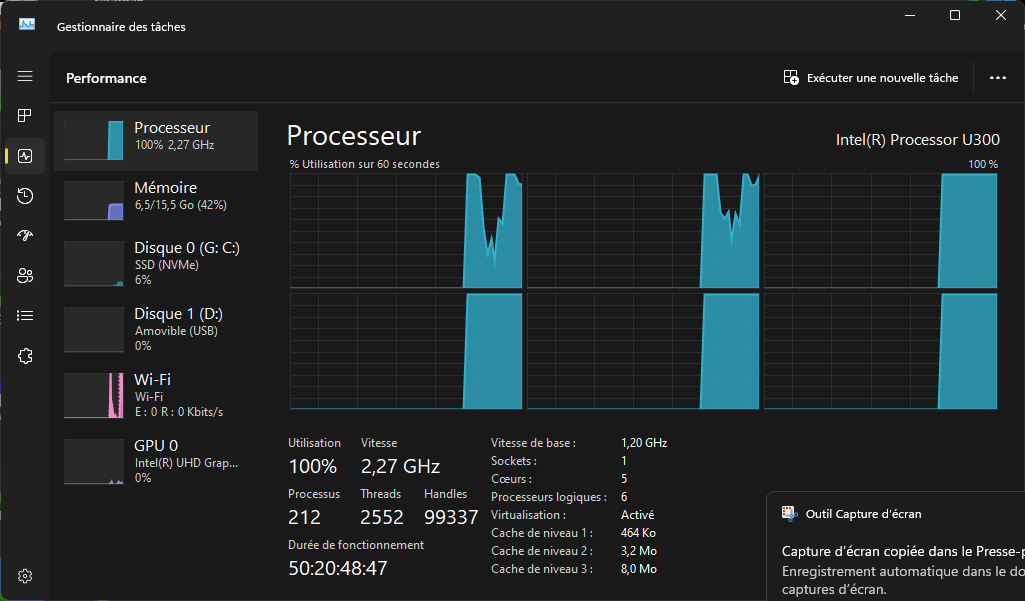The height and width of the screenshot is (601, 1025).
Task: Maximize the Task Manager window
Action: [955, 15]
